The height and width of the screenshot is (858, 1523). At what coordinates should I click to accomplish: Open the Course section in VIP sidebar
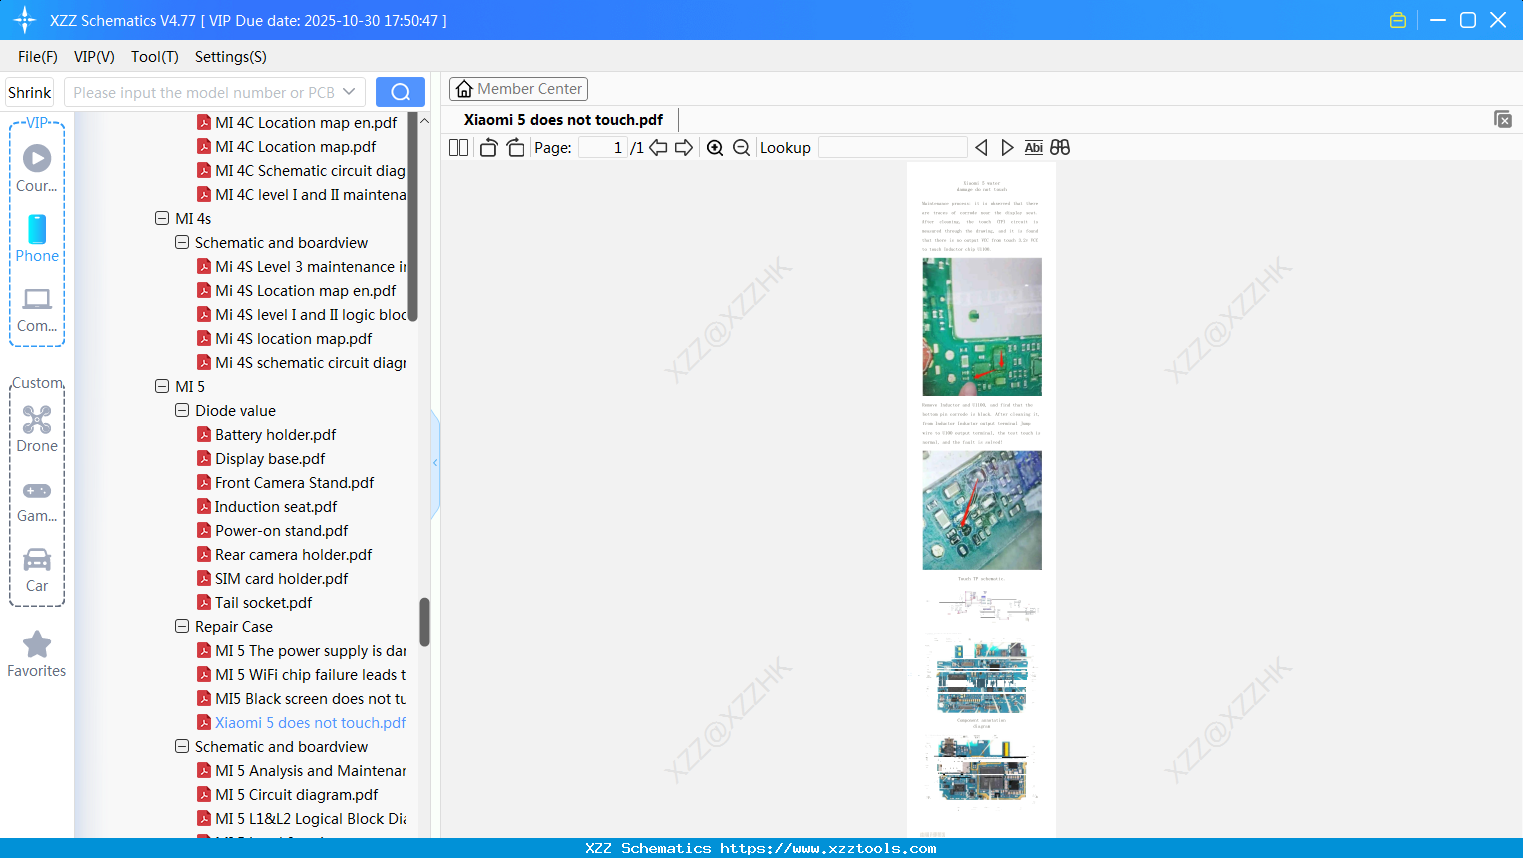pyautogui.click(x=37, y=169)
